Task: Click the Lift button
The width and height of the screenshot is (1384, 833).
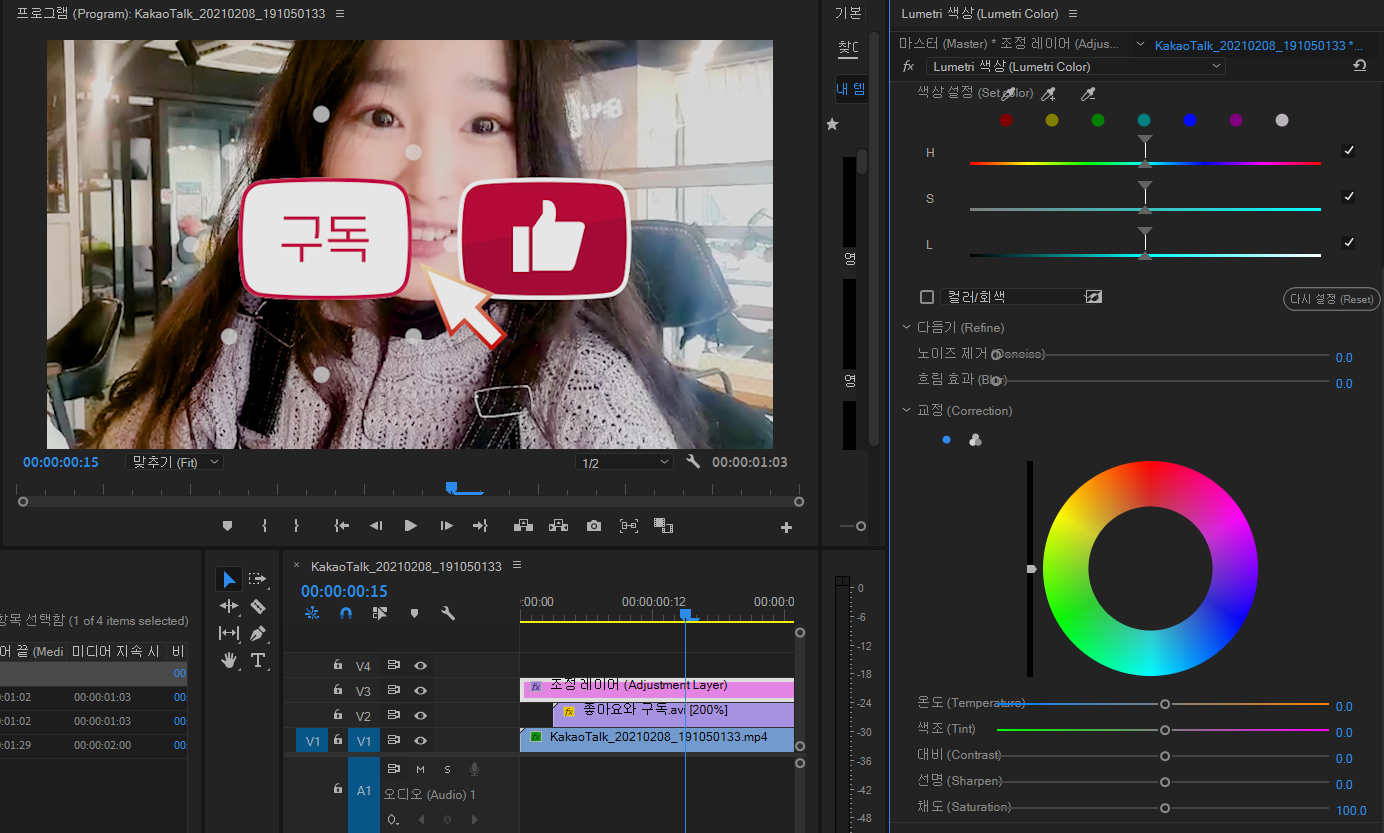Action: [522, 526]
